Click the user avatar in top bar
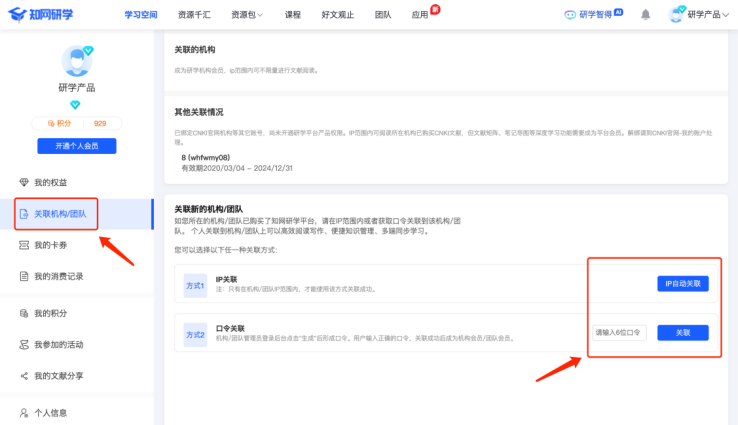Image resolution: width=738 pixels, height=425 pixels. (x=674, y=15)
